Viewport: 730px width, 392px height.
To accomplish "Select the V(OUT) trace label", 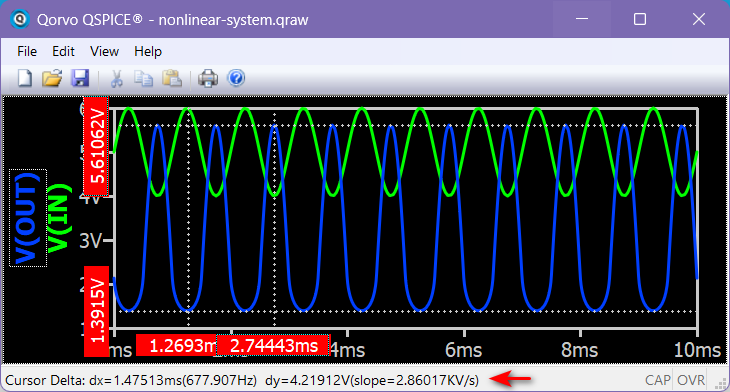I will point(28,218).
